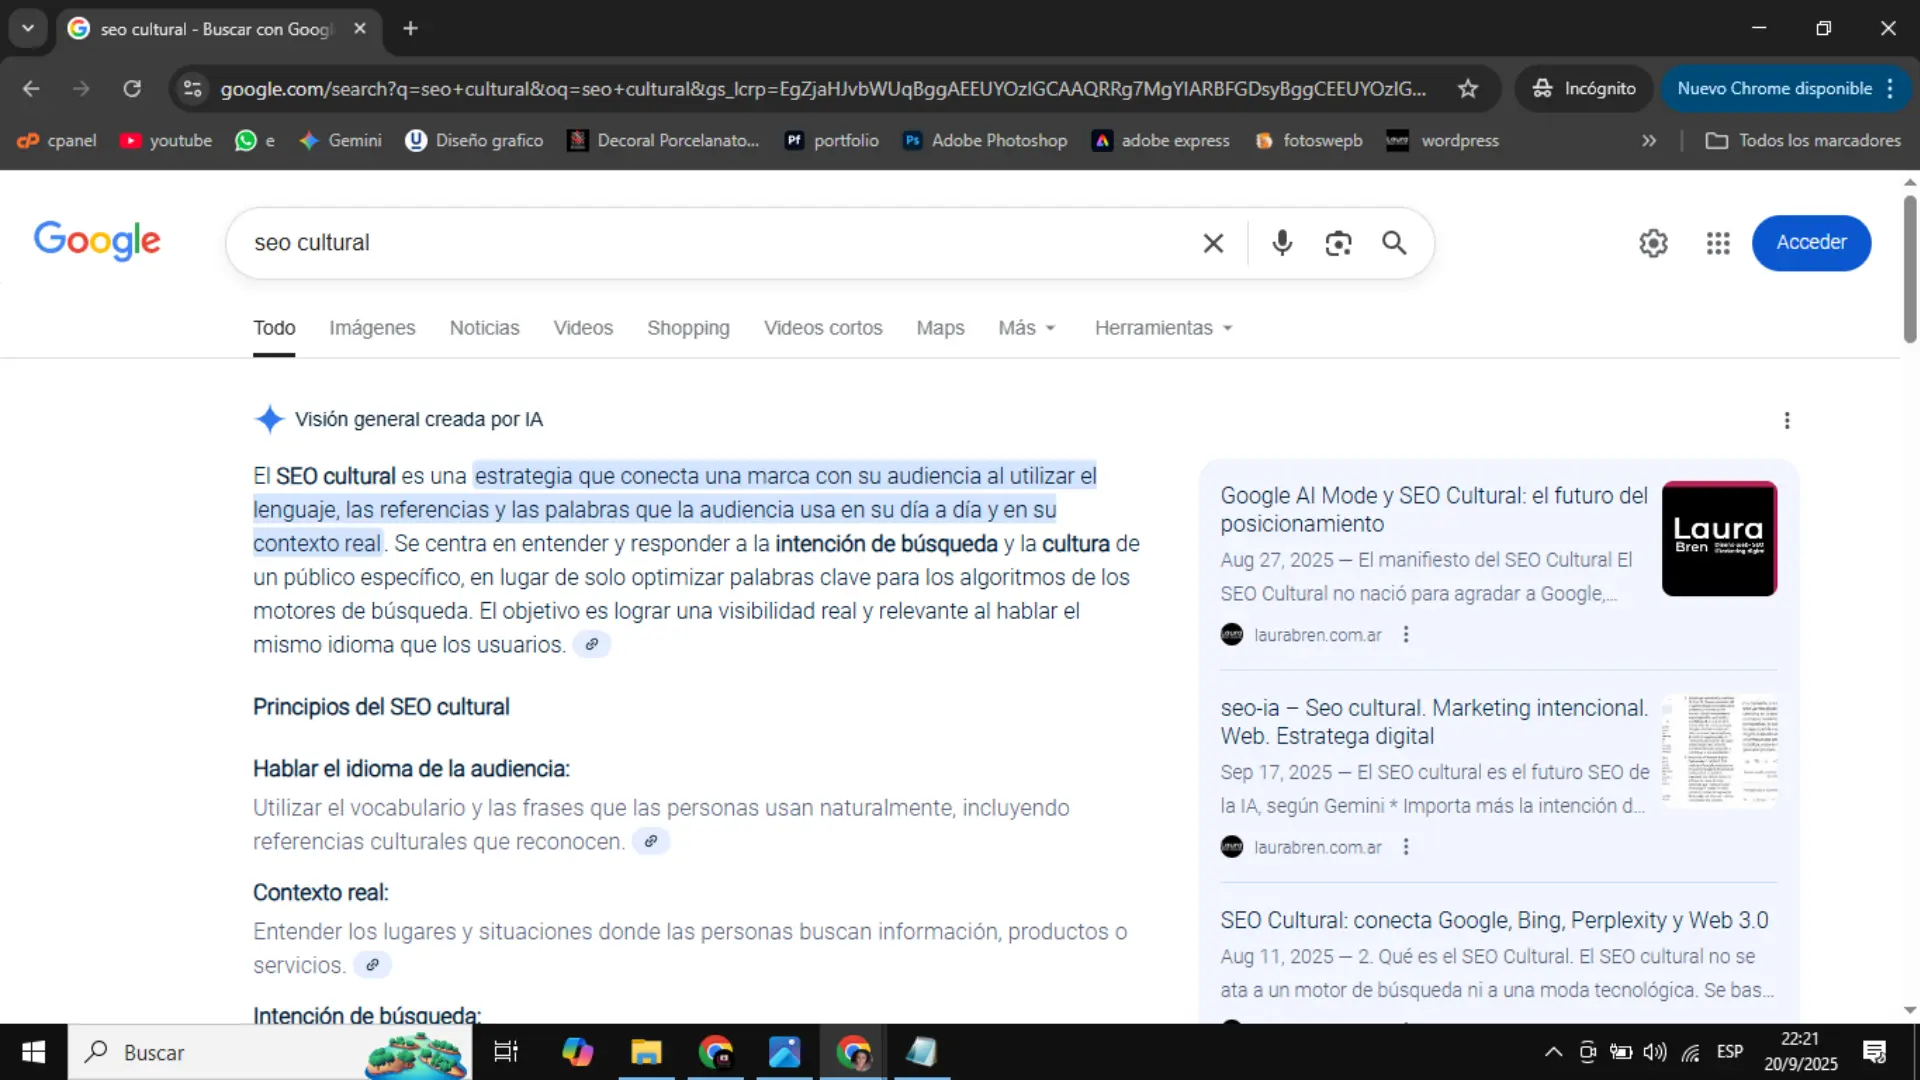Screen dimensions: 1920x1080
Task: Open the Más options dropdown
Action: point(1026,327)
